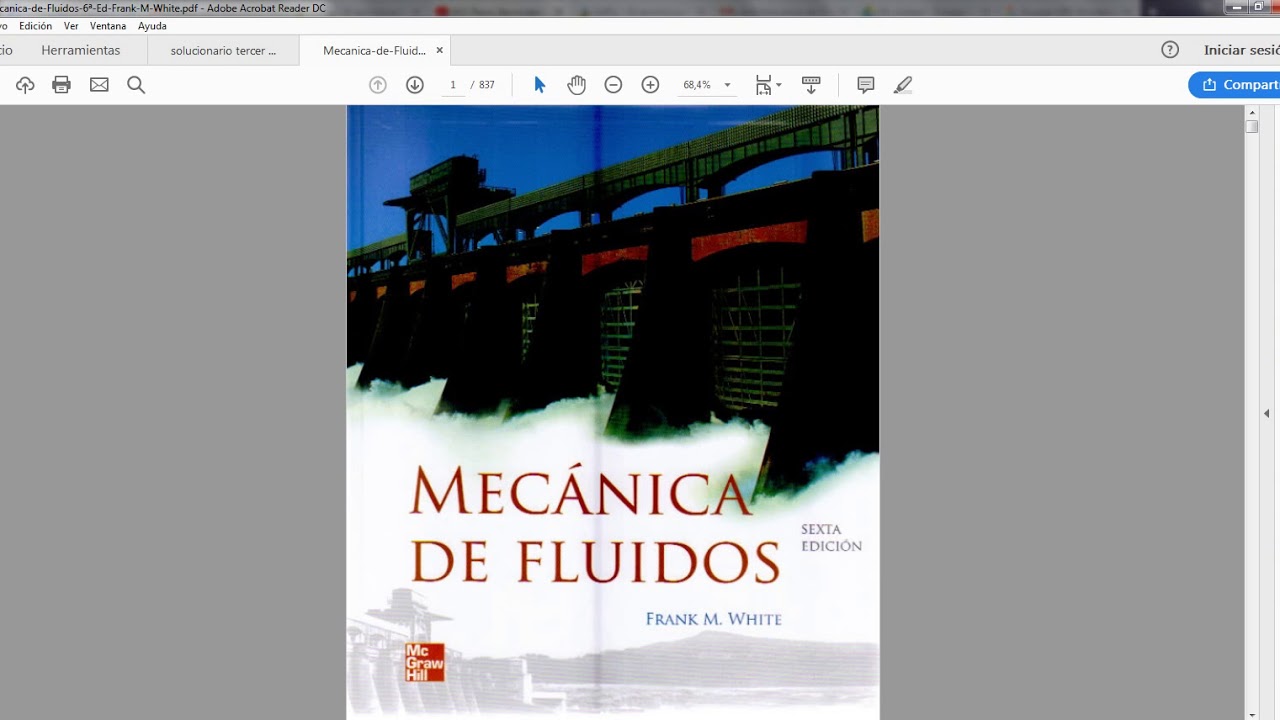The height and width of the screenshot is (720, 1280).
Task: Click the upload to cloud icon
Action: point(25,85)
